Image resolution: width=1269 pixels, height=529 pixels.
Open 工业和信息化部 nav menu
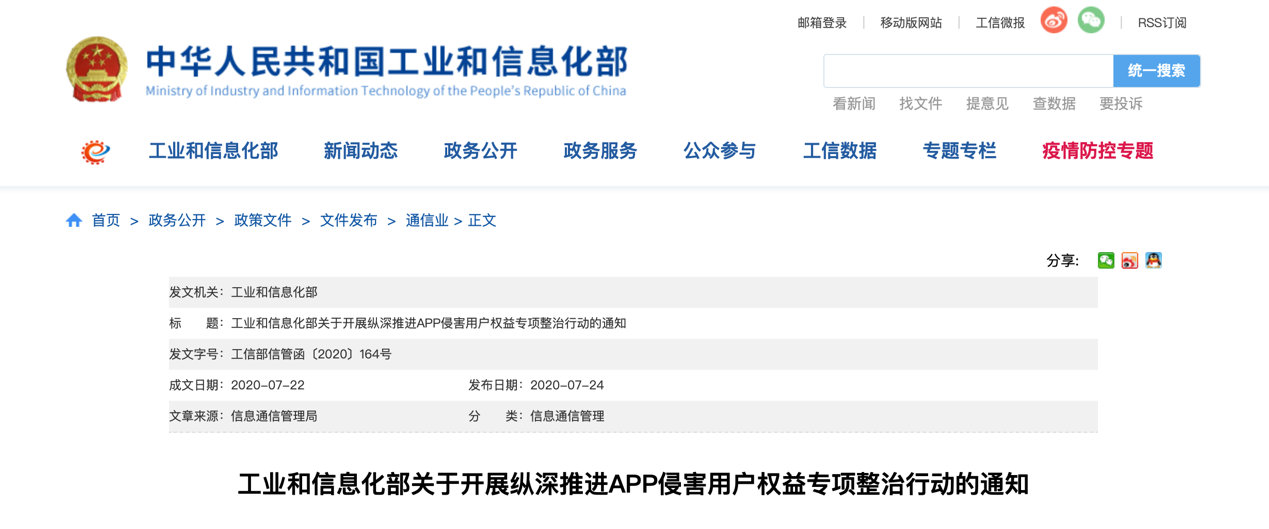(x=213, y=151)
